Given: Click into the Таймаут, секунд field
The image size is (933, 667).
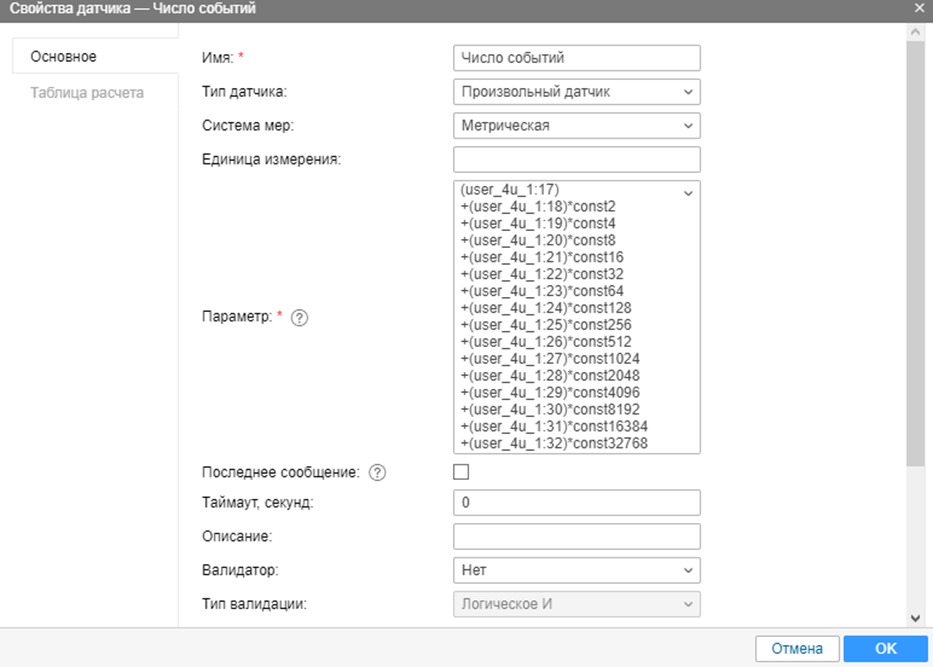Looking at the screenshot, I should 576,502.
